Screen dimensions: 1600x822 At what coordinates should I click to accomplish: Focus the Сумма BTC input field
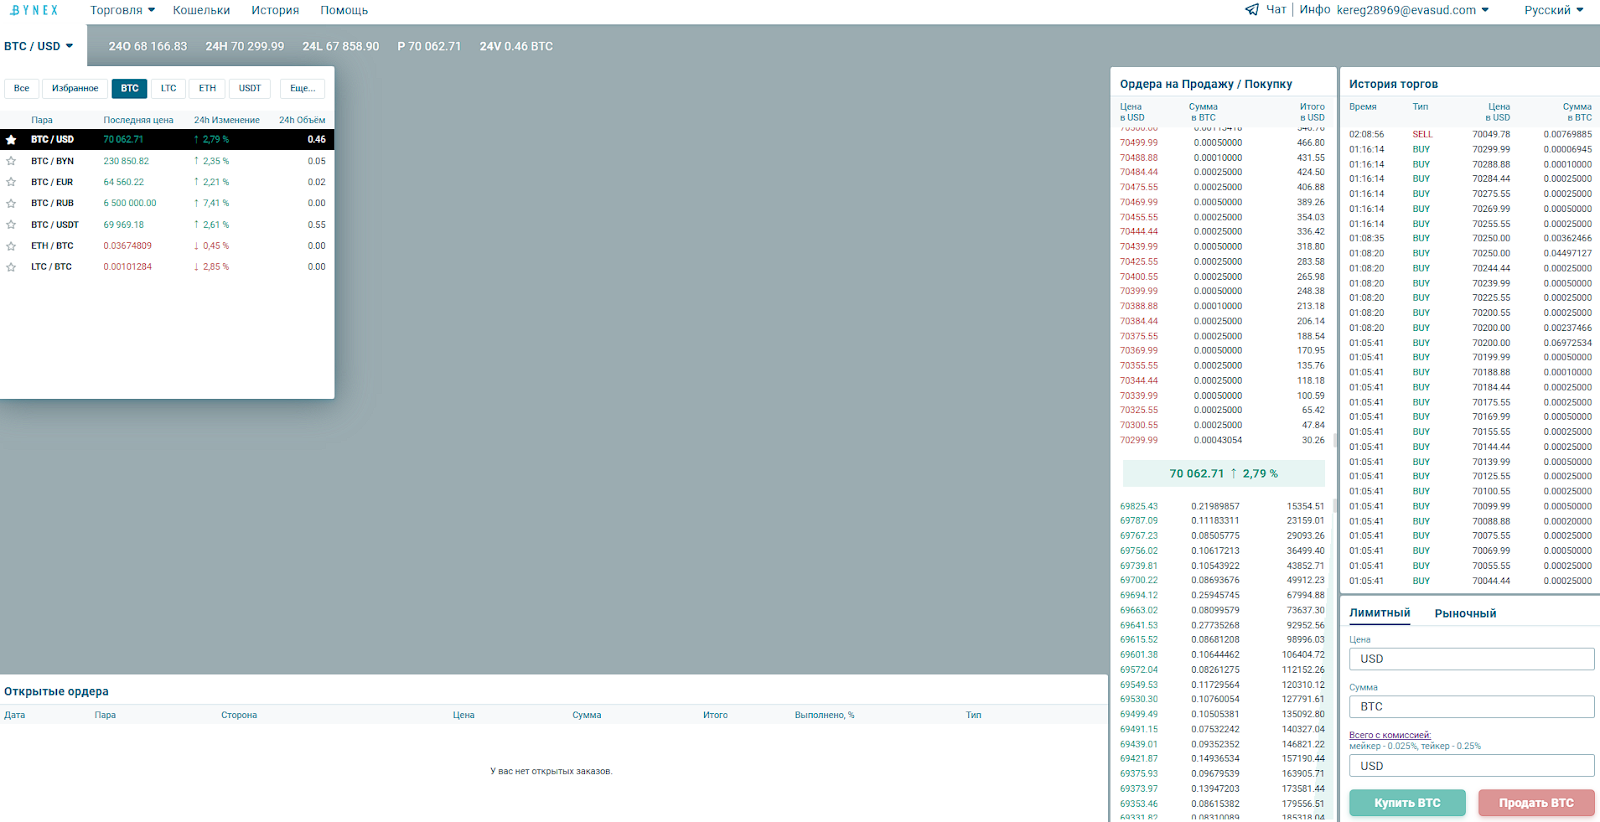1472,707
